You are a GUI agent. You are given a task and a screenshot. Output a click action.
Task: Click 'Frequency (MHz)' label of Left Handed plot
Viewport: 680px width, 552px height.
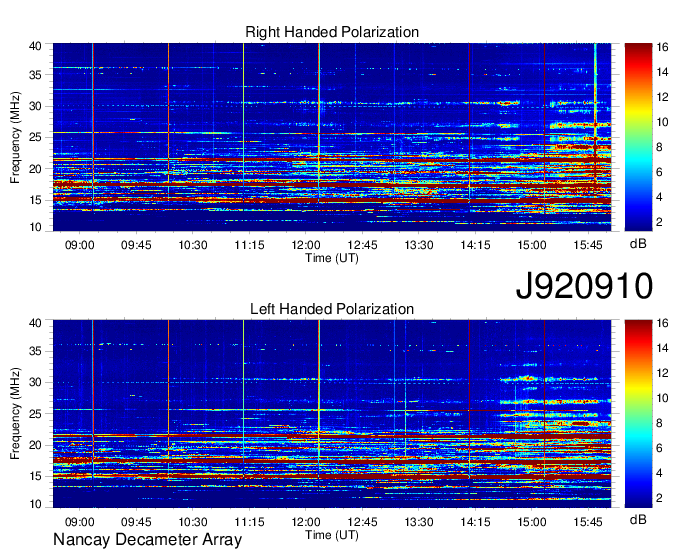click(x=15, y=414)
